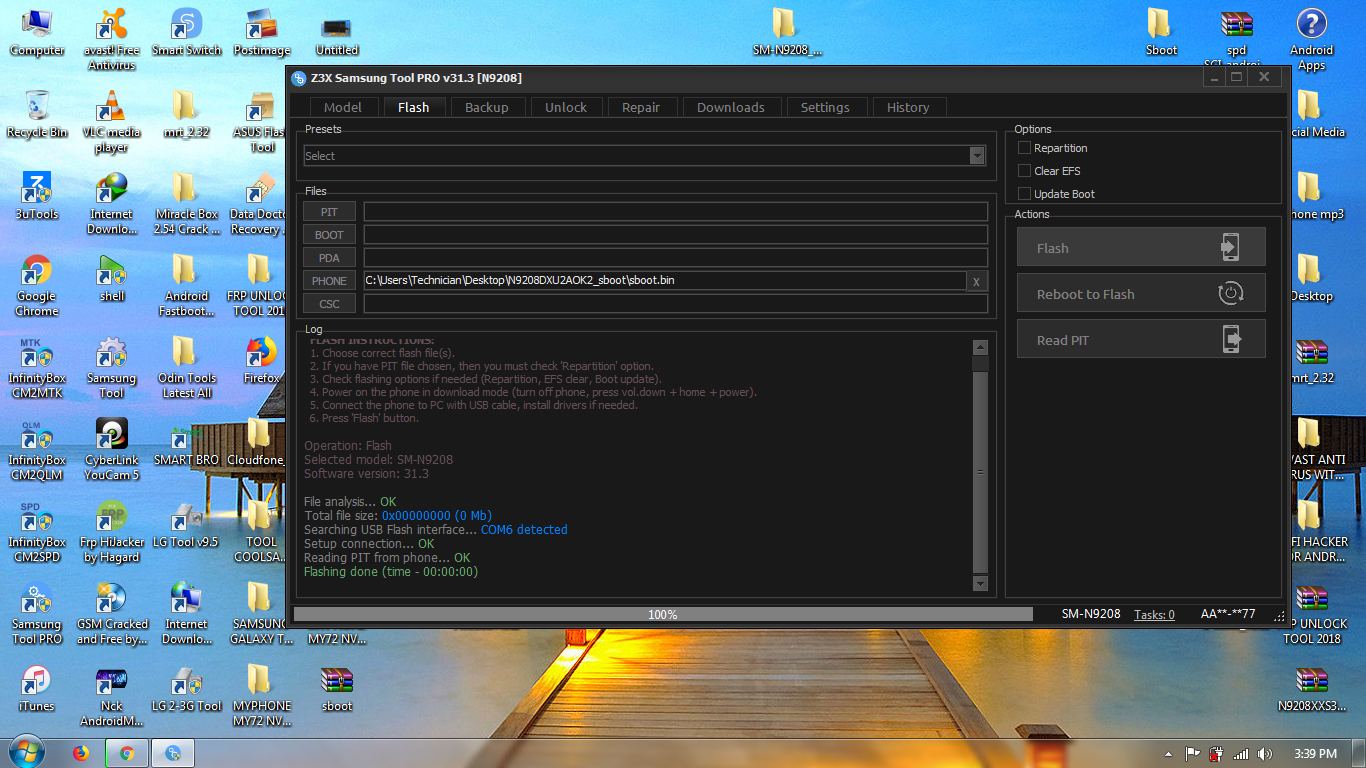The image size is (1366, 768).
Task: Clear the PHONE file path with X
Action: click(x=977, y=281)
